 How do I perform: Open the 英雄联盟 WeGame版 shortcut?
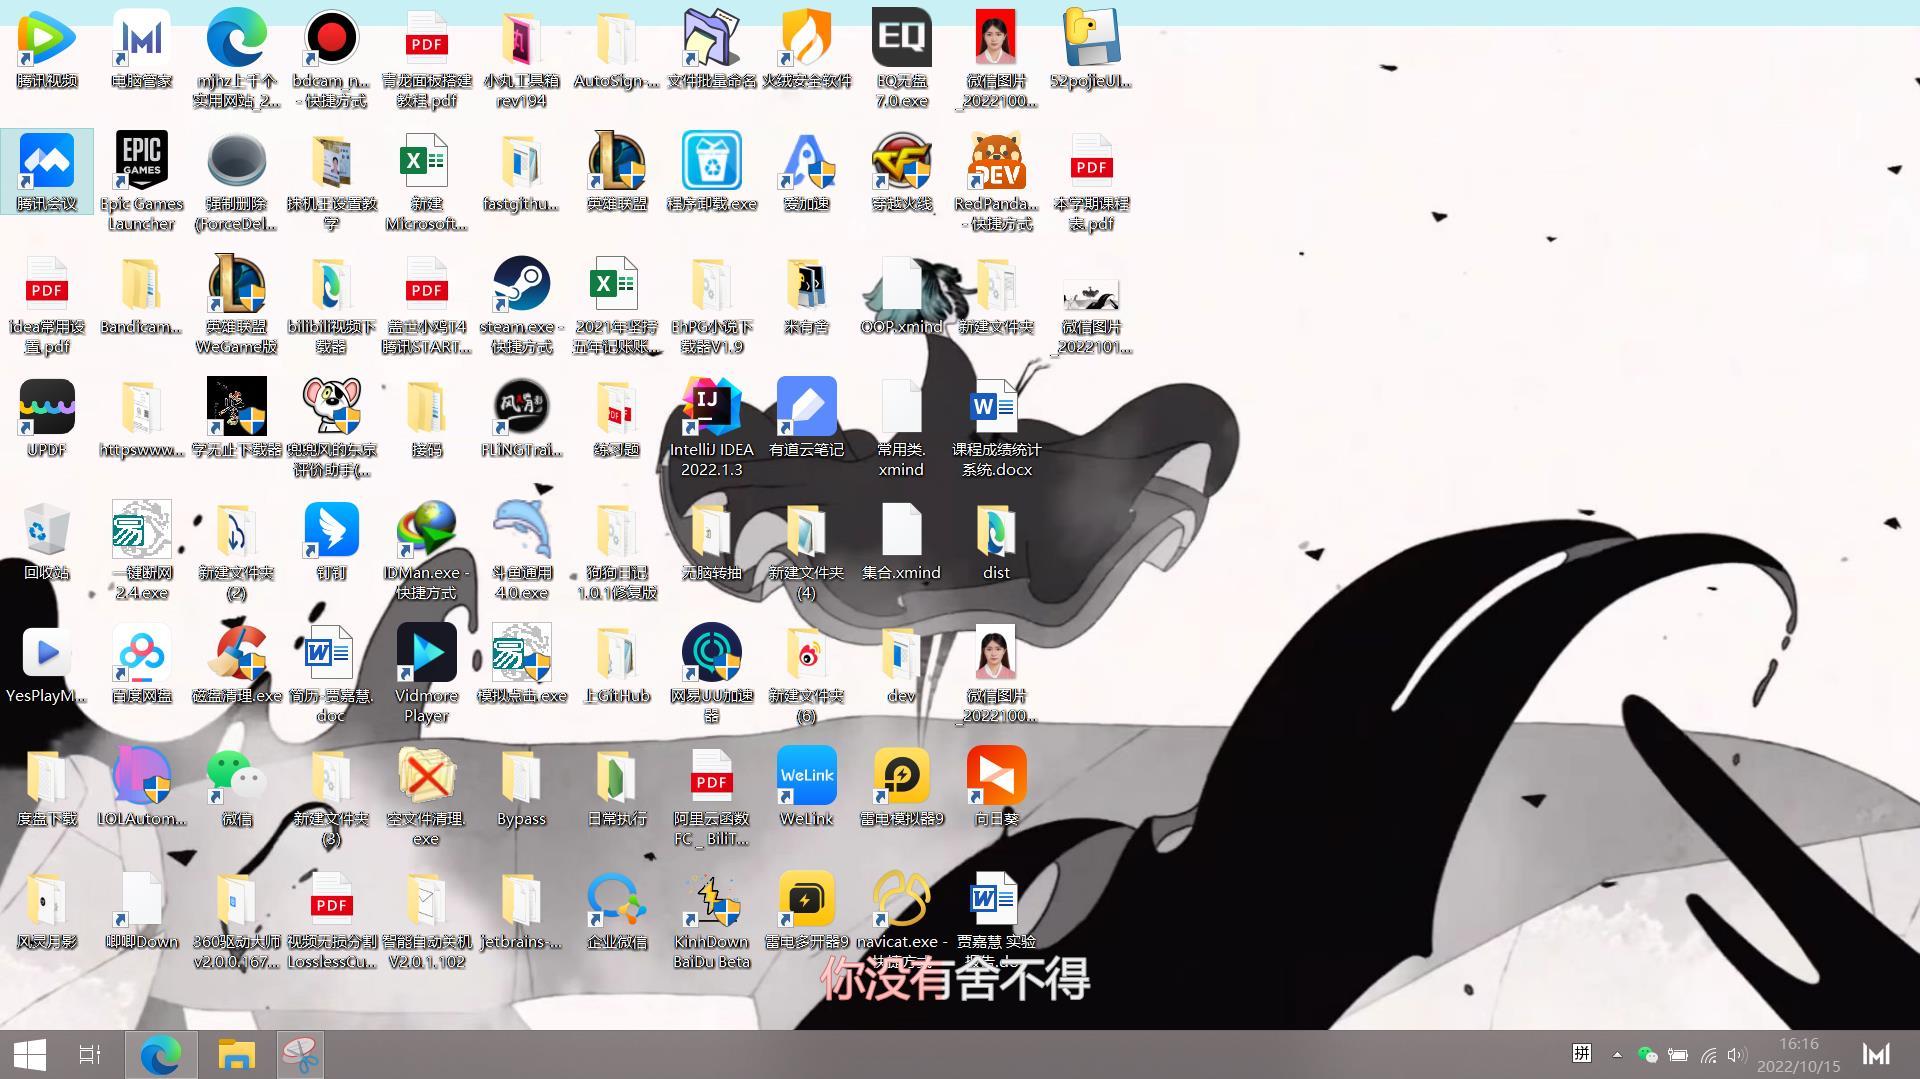tap(236, 304)
